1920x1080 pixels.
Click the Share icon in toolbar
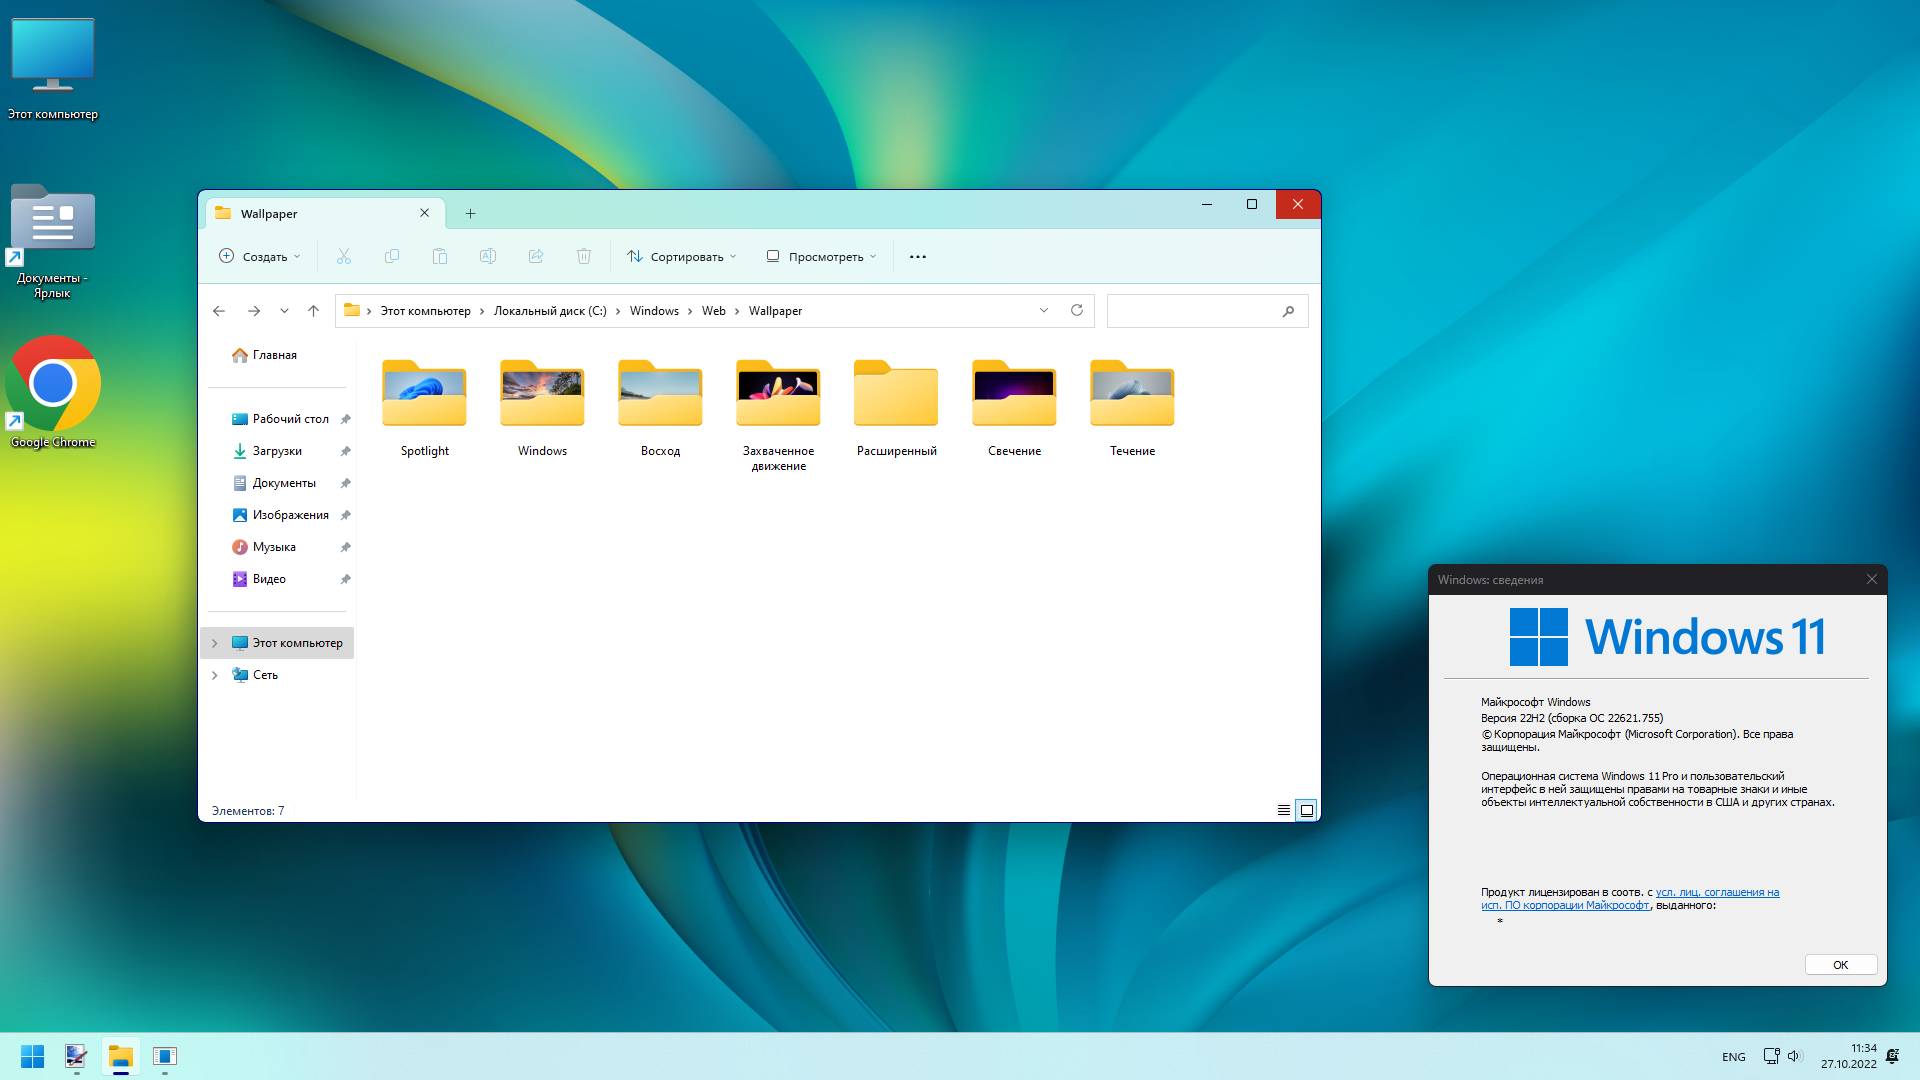[x=536, y=257]
